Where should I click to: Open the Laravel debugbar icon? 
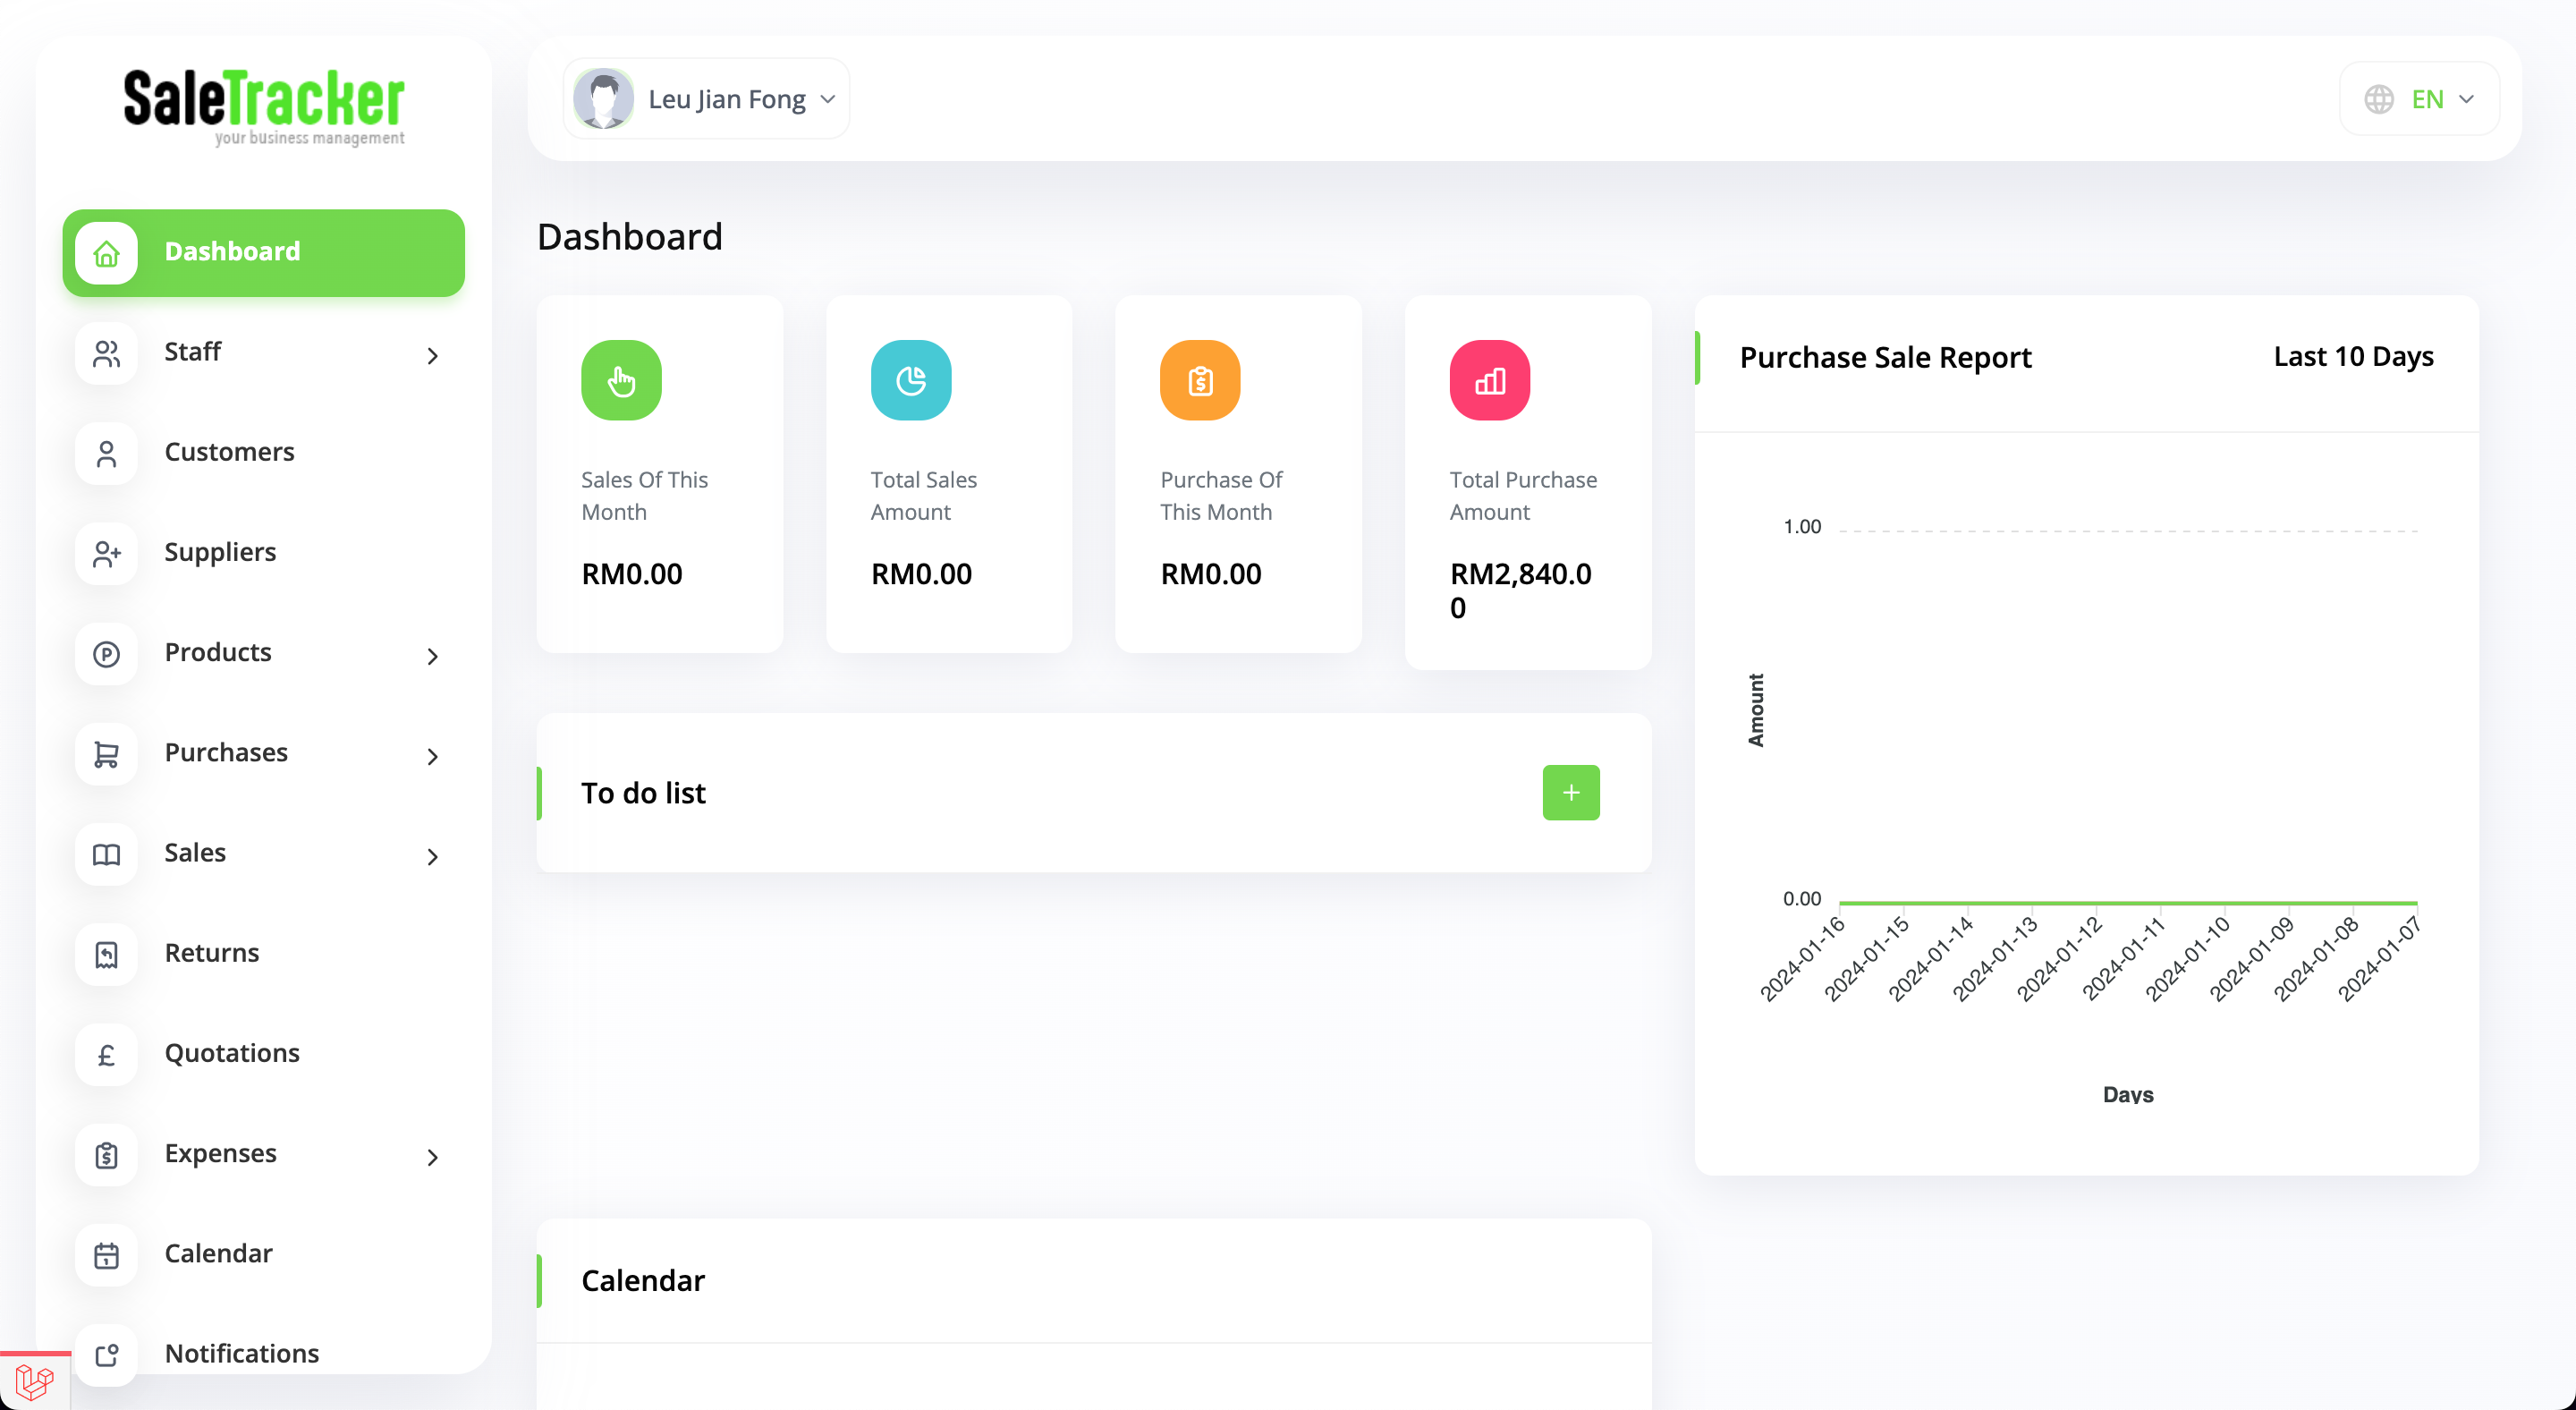click(x=34, y=1382)
